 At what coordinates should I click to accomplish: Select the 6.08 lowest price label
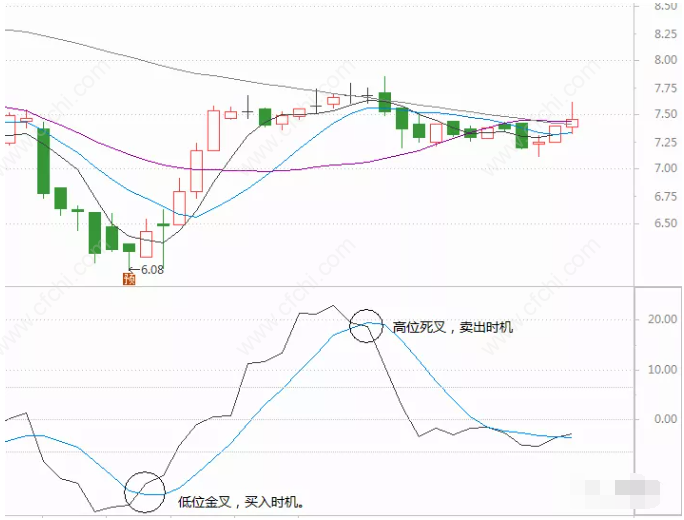(152, 270)
